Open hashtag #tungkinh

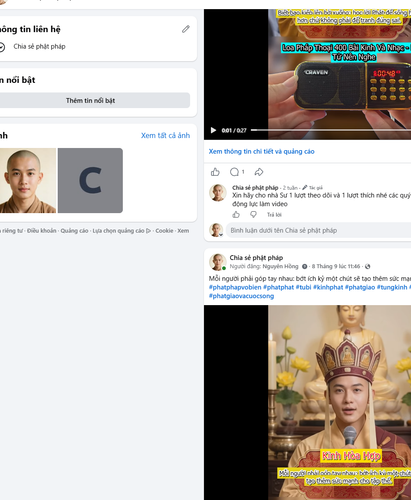(392, 287)
